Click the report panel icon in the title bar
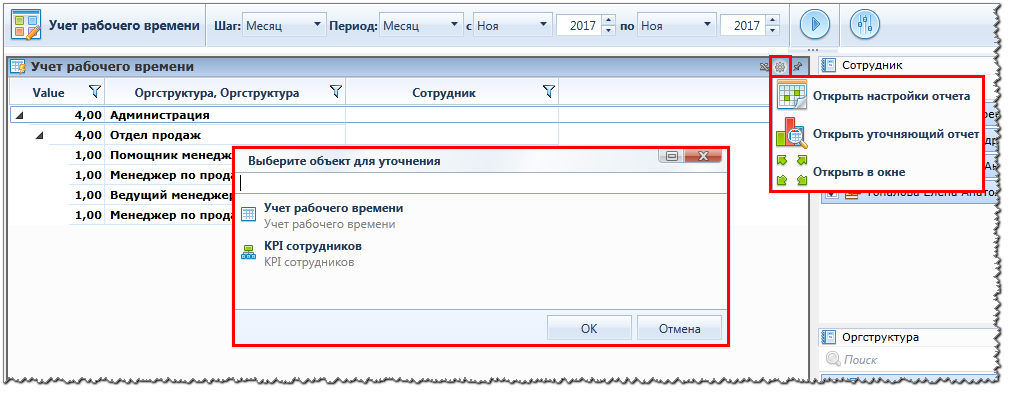The width and height of the screenshot is (1010, 393). coord(18,66)
